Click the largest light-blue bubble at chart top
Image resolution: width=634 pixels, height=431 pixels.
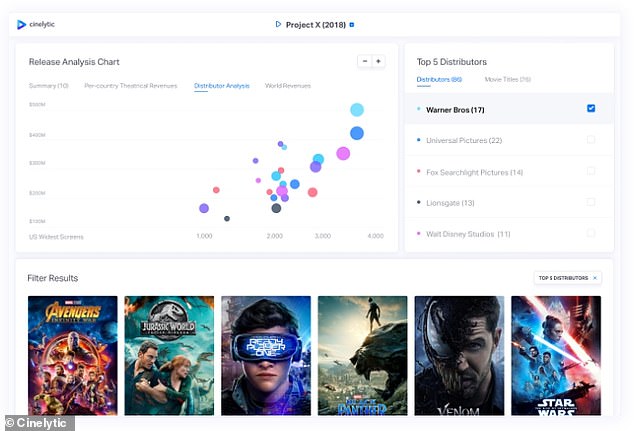[356, 110]
